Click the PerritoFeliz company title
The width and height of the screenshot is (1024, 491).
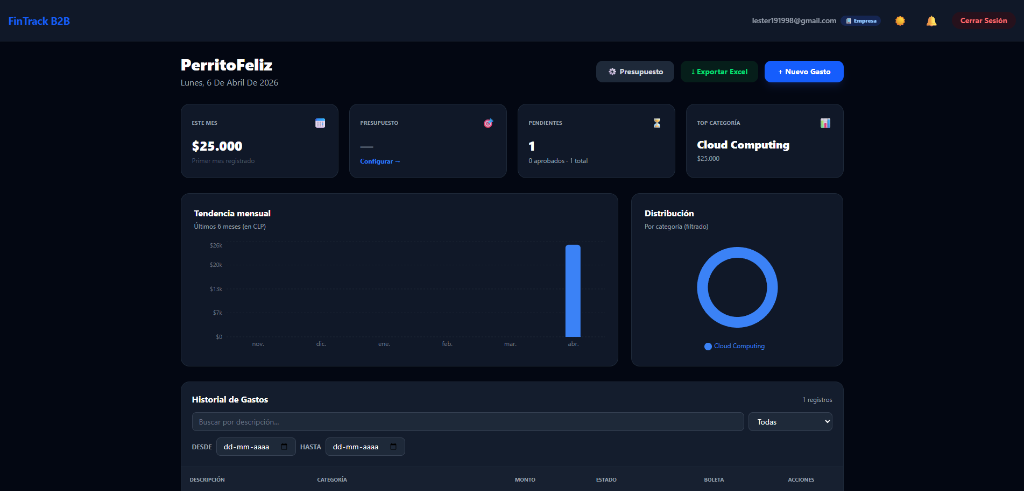(227, 65)
